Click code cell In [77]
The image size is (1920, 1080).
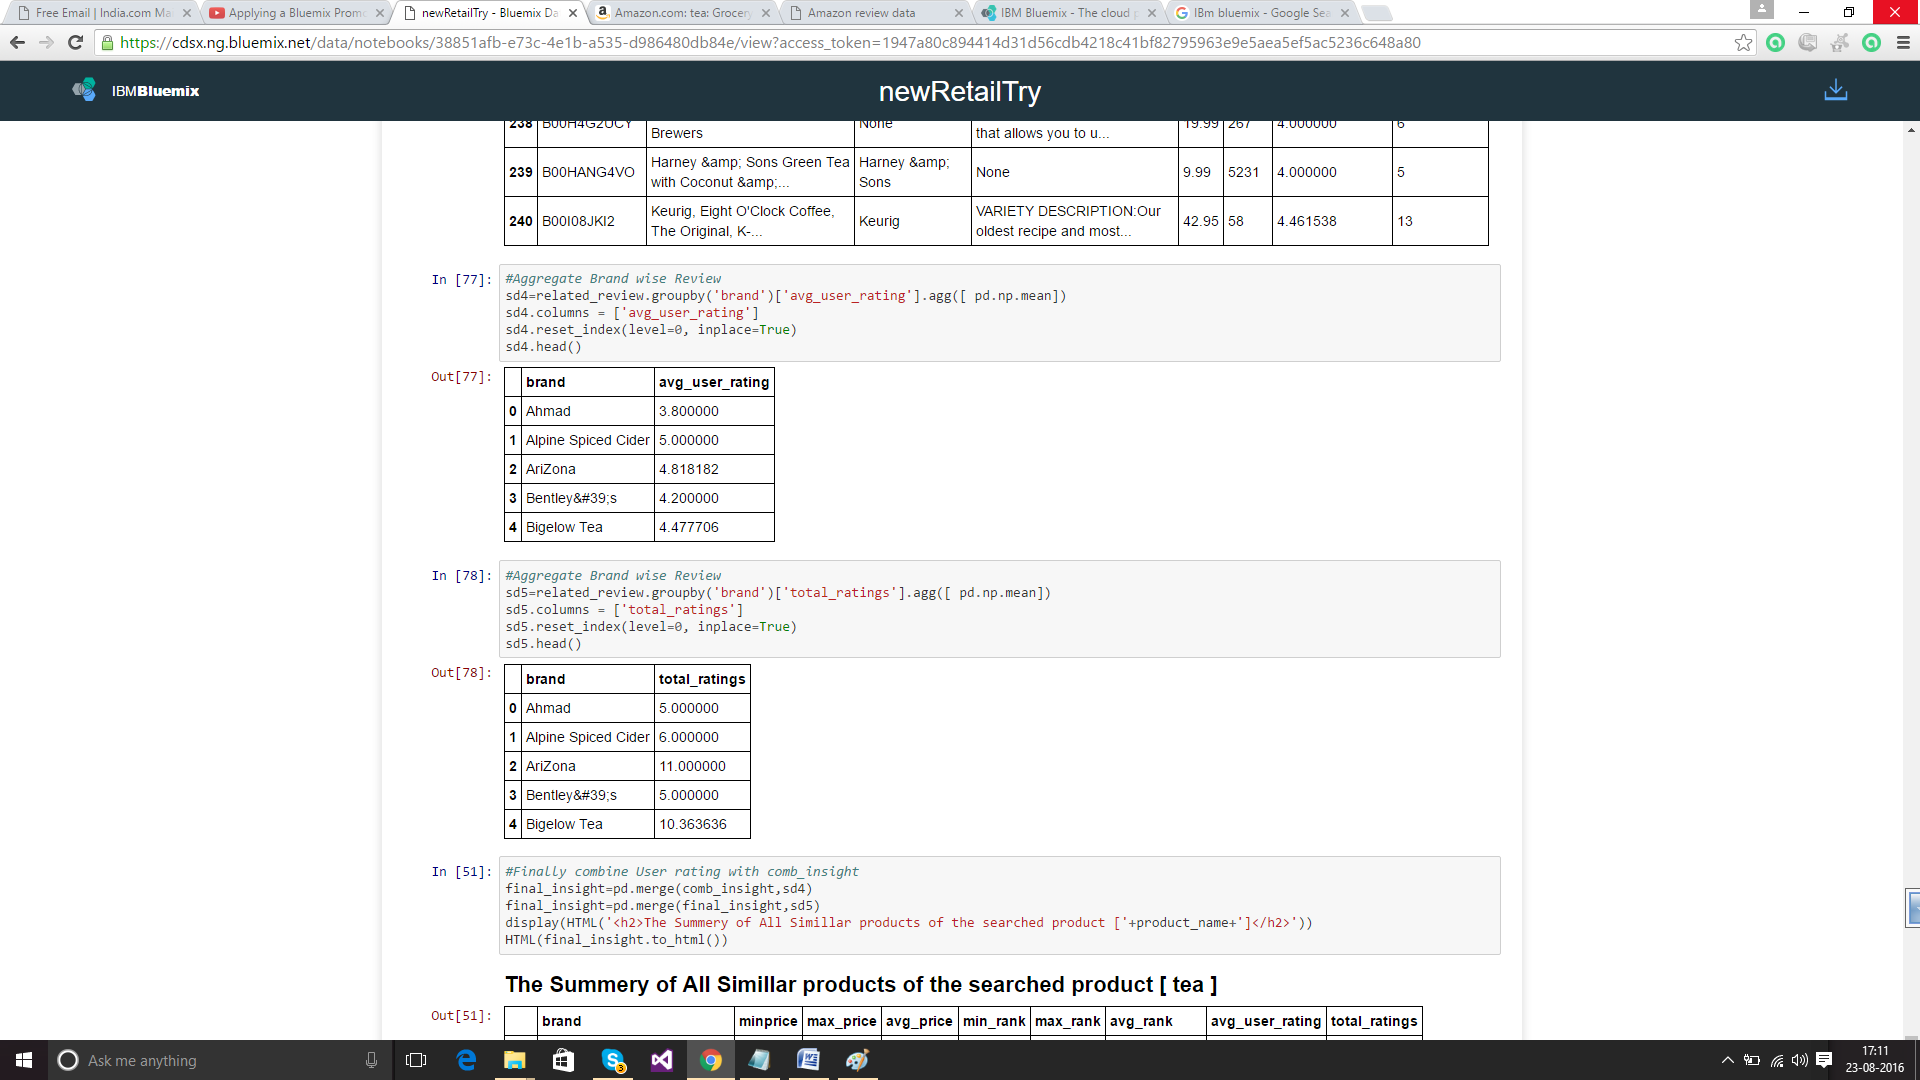coord(1000,313)
